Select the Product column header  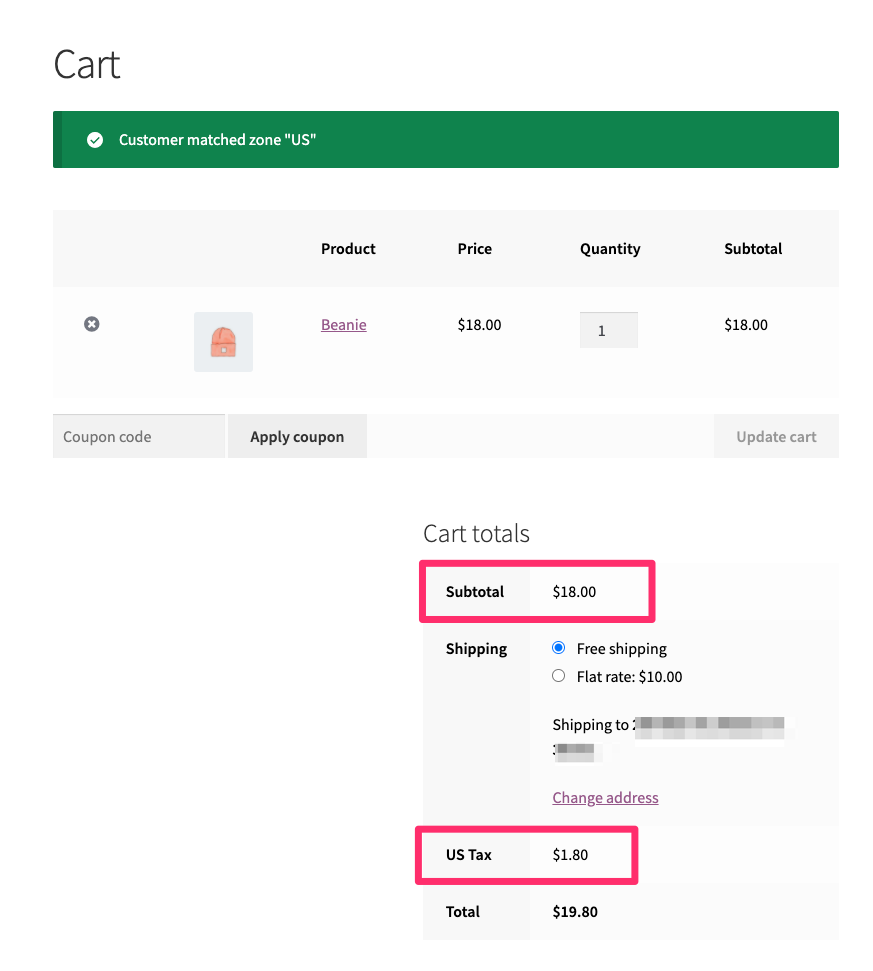point(347,248)
